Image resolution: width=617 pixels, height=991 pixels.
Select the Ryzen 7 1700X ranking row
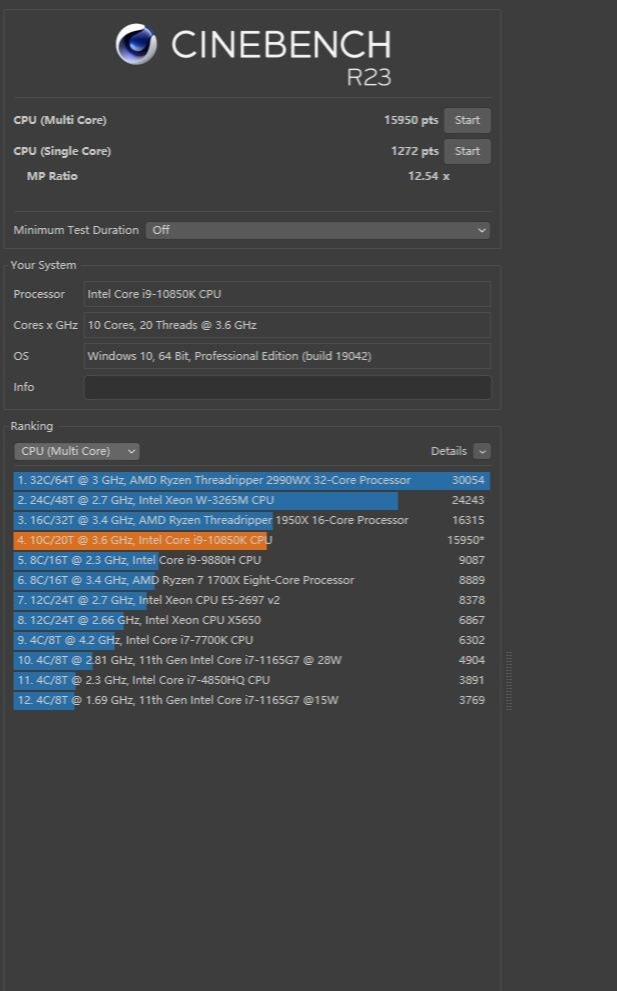250,580
